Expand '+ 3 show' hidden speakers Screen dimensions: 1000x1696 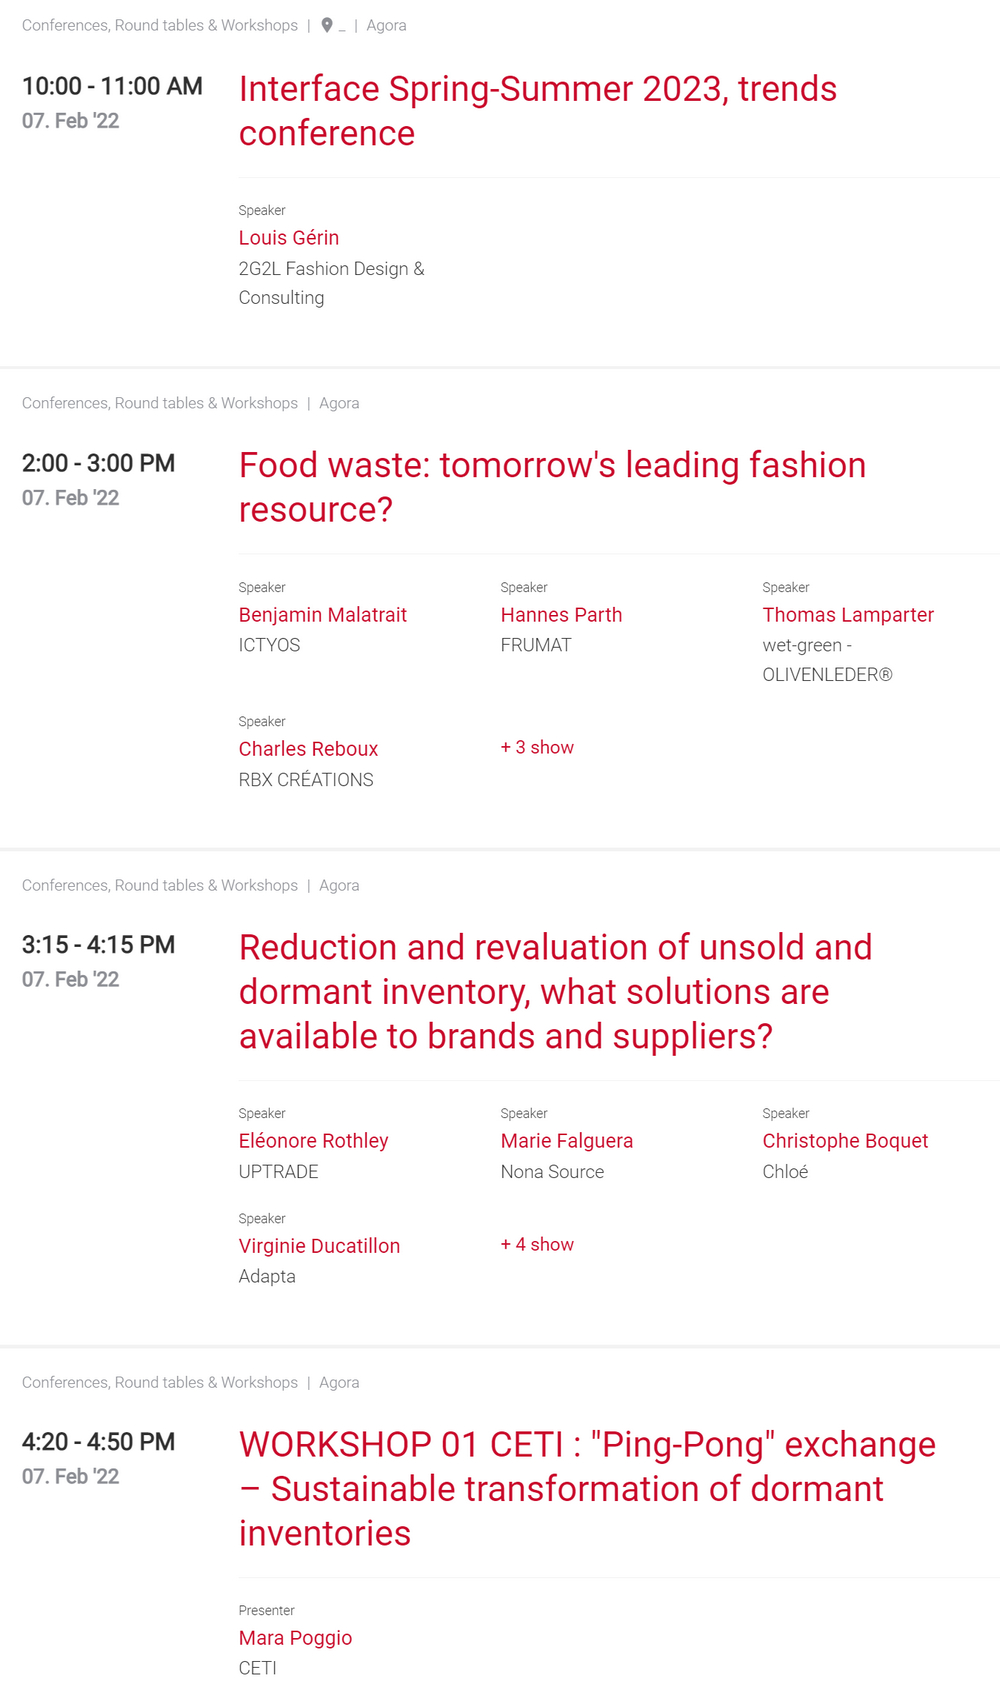537,748
